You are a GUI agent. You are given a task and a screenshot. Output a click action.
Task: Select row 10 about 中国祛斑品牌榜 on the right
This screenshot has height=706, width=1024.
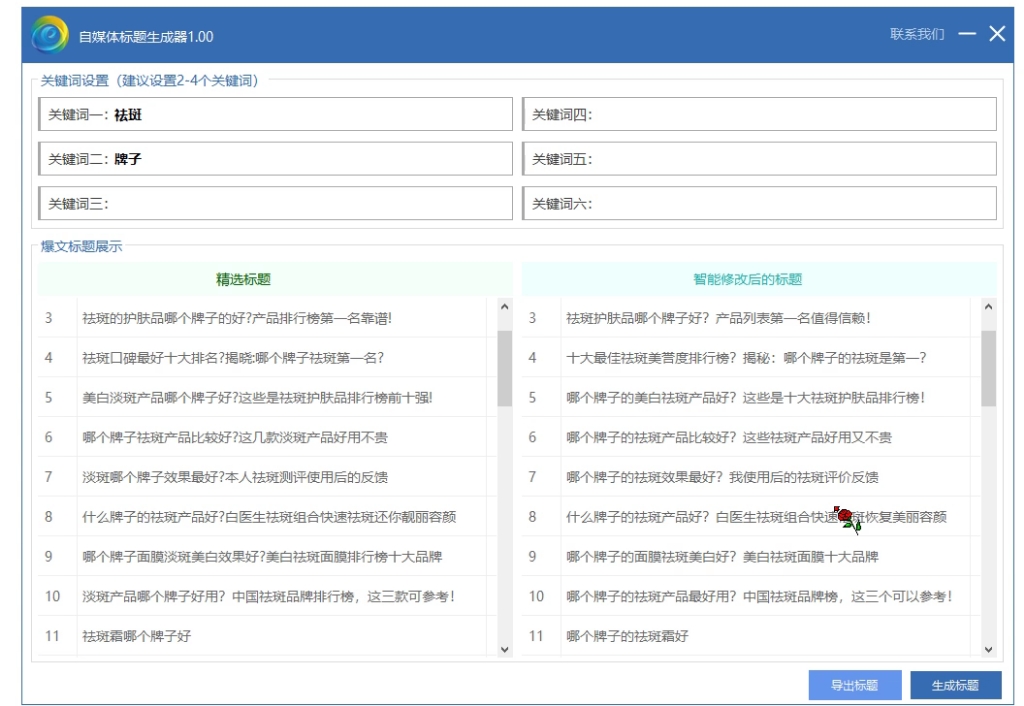coord(760,595)
